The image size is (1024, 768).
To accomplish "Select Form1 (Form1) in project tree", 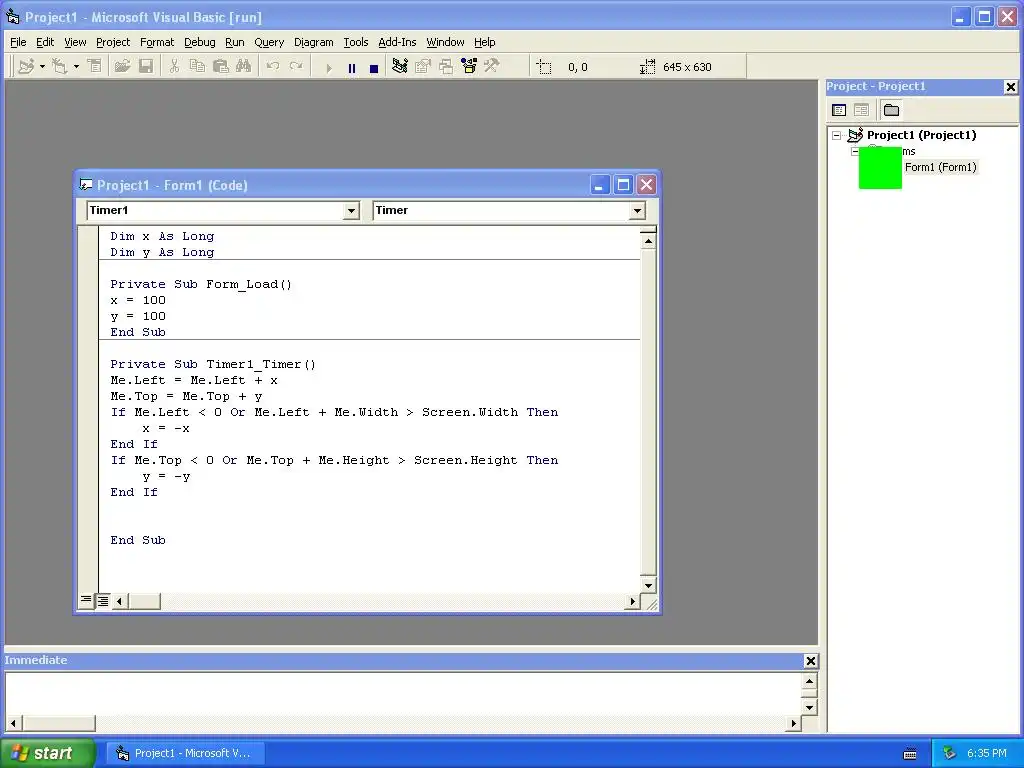I will point(940,167).
